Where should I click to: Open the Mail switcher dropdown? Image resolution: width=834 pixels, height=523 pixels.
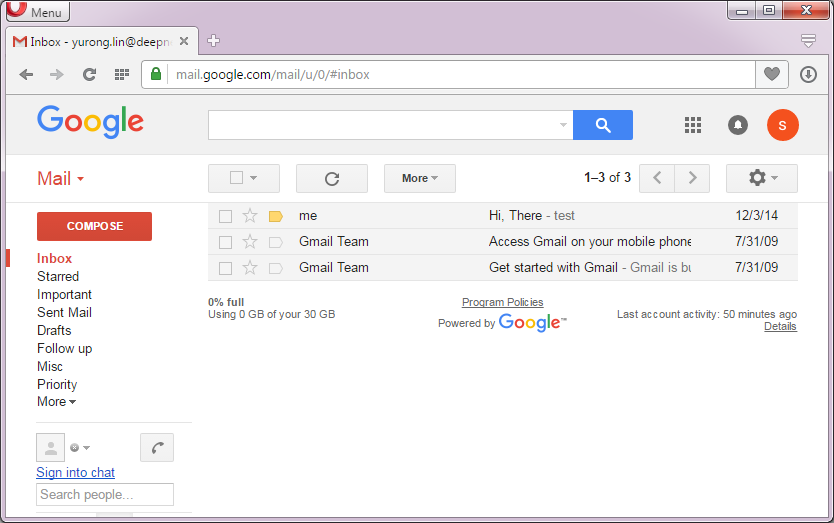[x=61, y=178]
